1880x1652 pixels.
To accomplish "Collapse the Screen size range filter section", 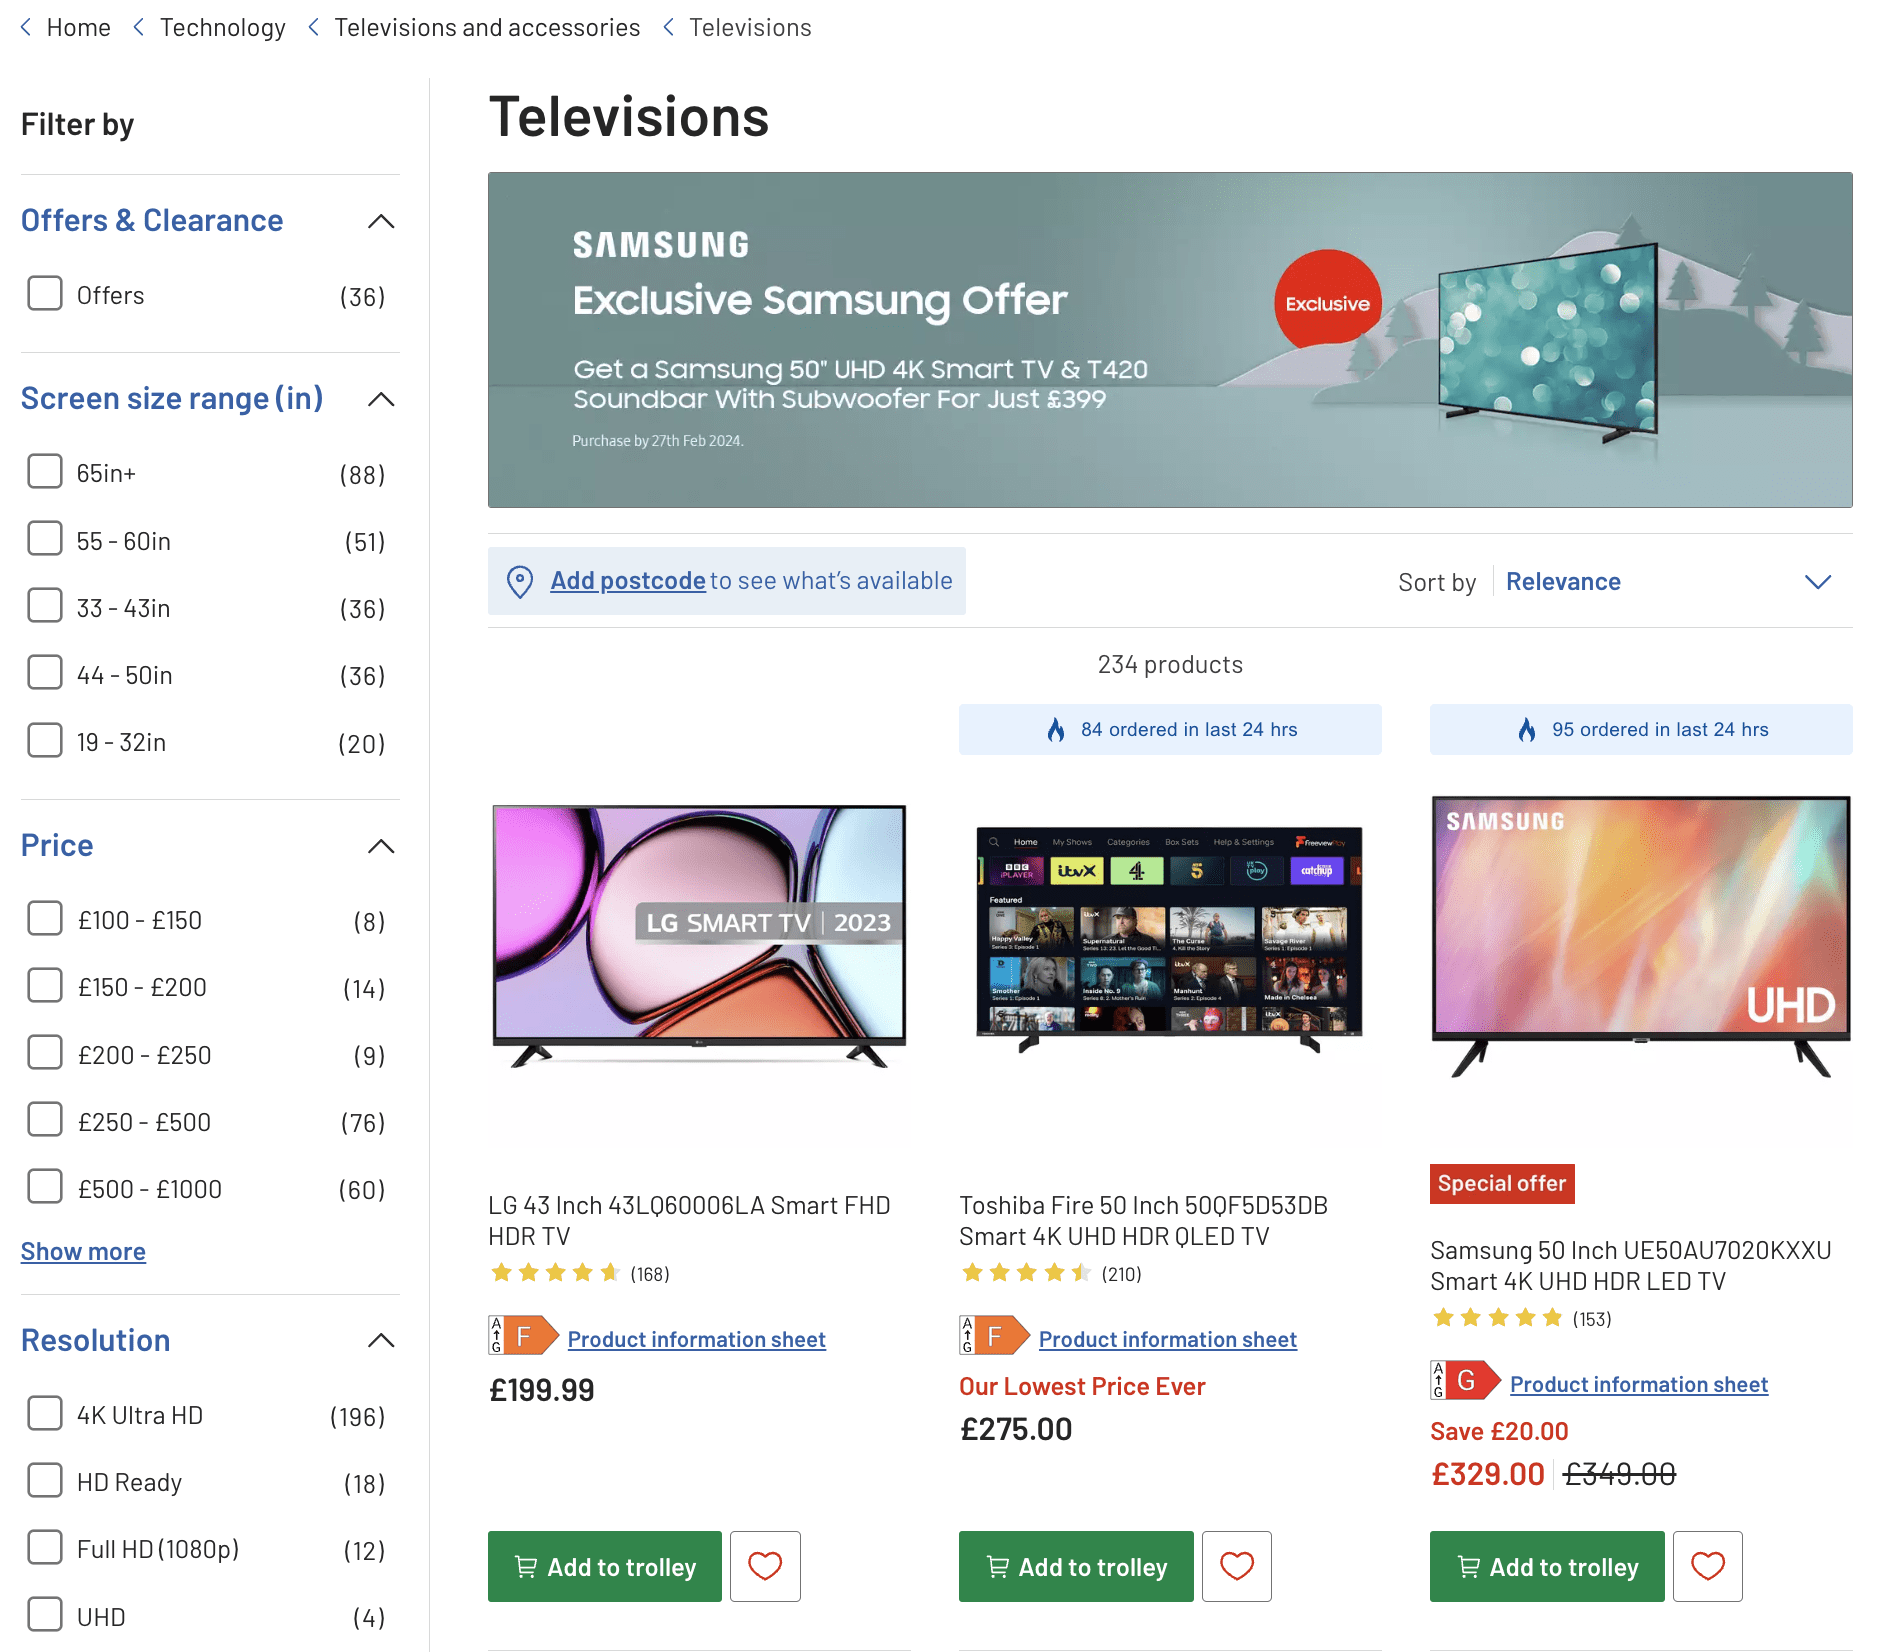I will point(381,399).
